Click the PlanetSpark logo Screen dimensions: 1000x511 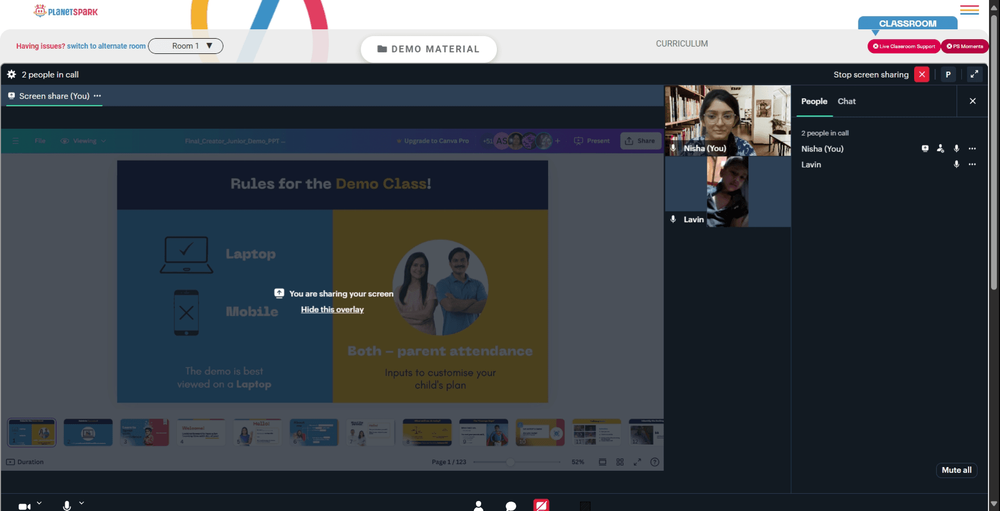click(66, 11)
